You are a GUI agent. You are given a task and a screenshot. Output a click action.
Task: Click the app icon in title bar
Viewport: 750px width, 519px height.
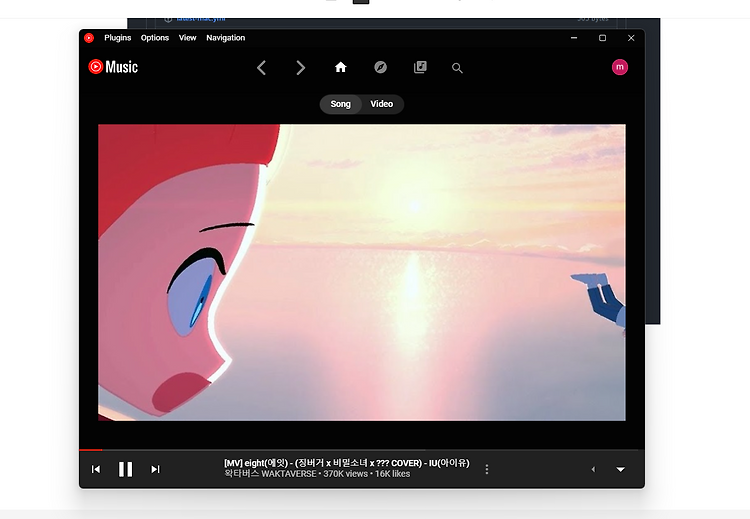(x=89, y=38)
